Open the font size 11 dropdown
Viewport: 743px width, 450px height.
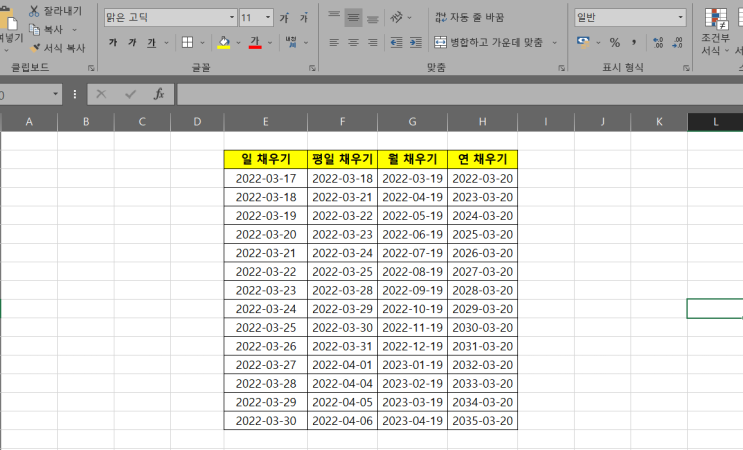(268, 18)
